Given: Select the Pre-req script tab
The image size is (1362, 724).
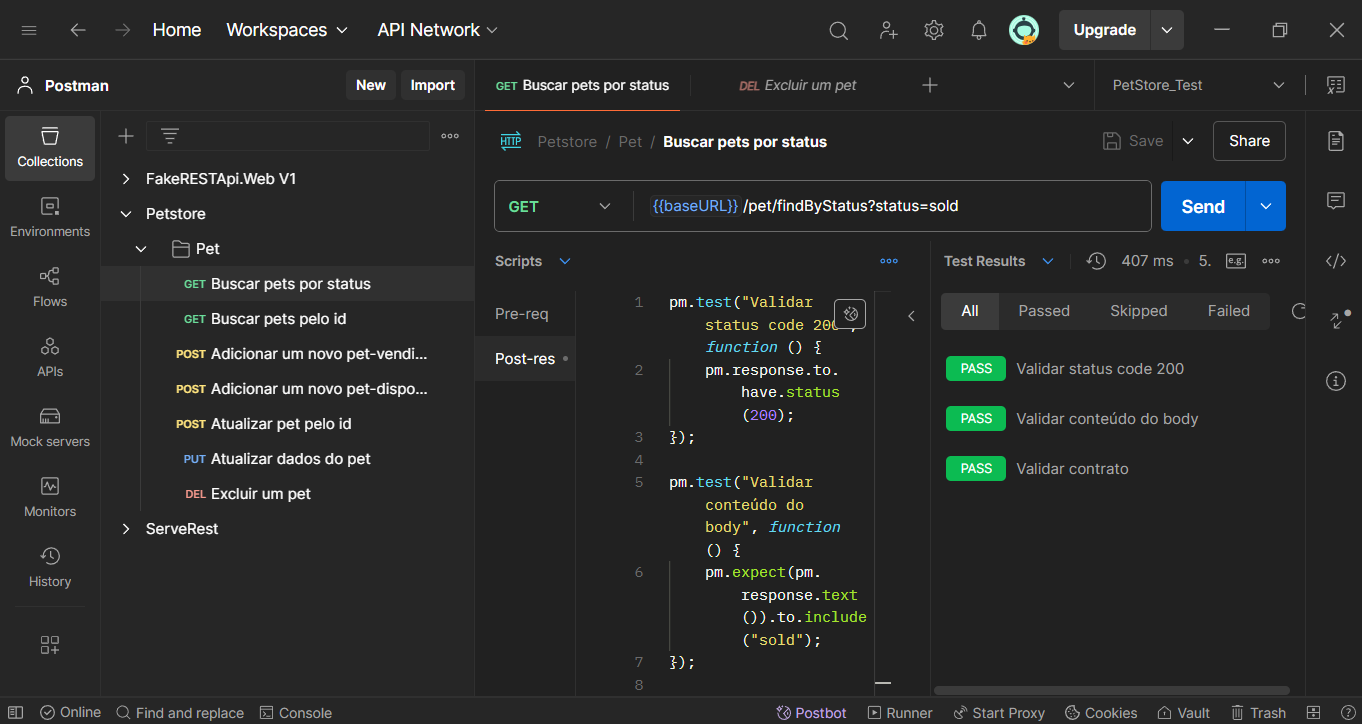Looking at the screenshot, I should click(x=522, y=314).
